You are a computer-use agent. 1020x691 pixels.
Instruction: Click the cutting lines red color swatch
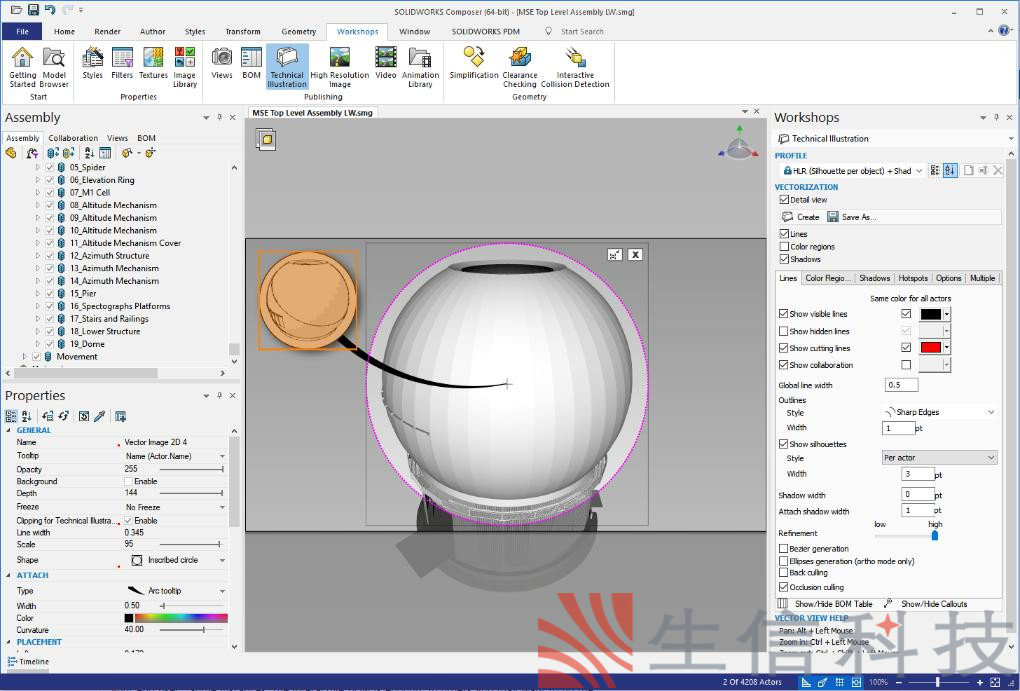(931, 348)
